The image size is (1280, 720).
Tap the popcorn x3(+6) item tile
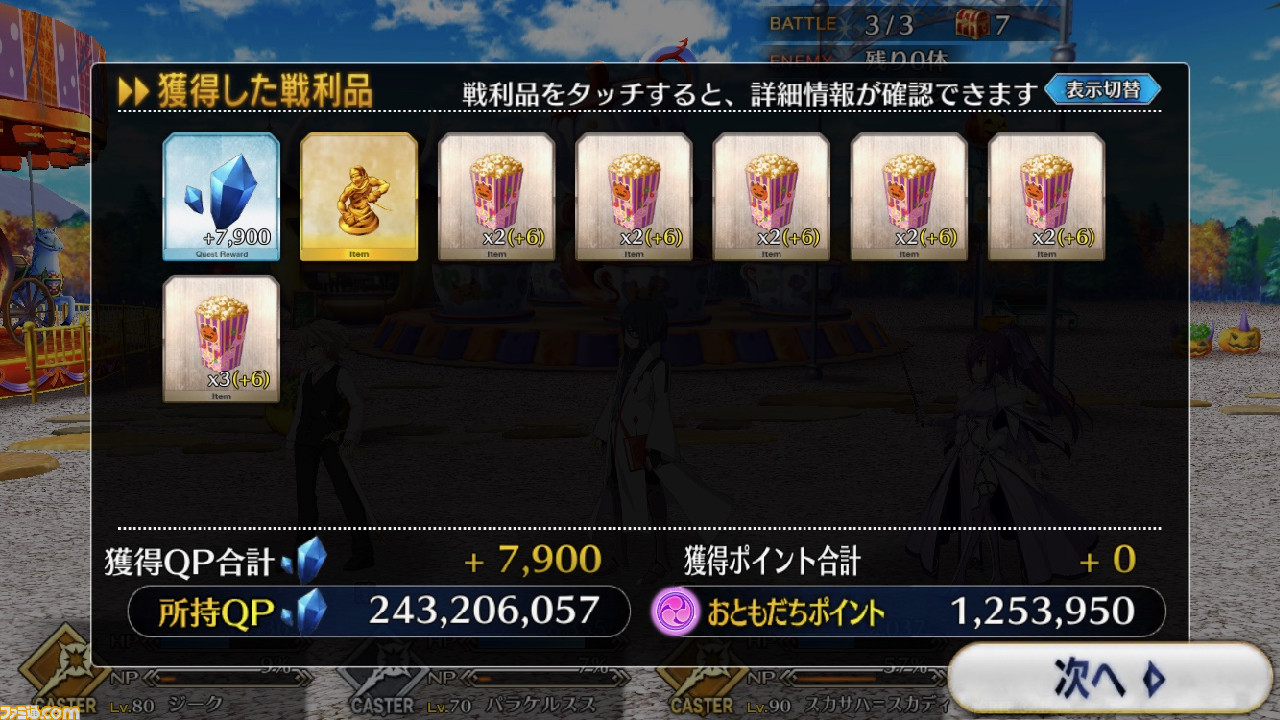coord(221,339)
